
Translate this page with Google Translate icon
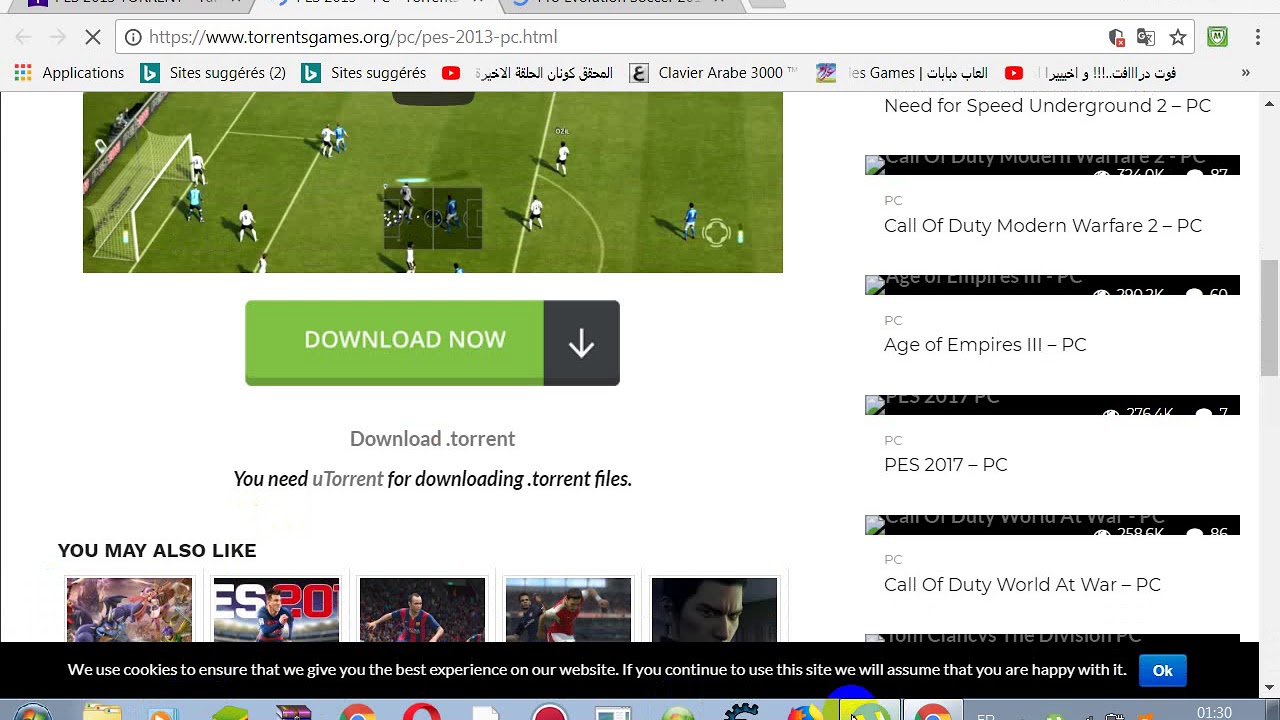(1146, 37)
